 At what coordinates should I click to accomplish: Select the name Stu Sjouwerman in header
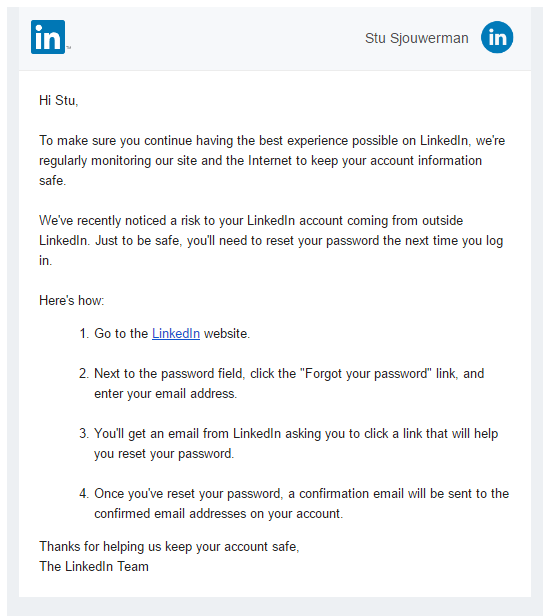[416, 38]
